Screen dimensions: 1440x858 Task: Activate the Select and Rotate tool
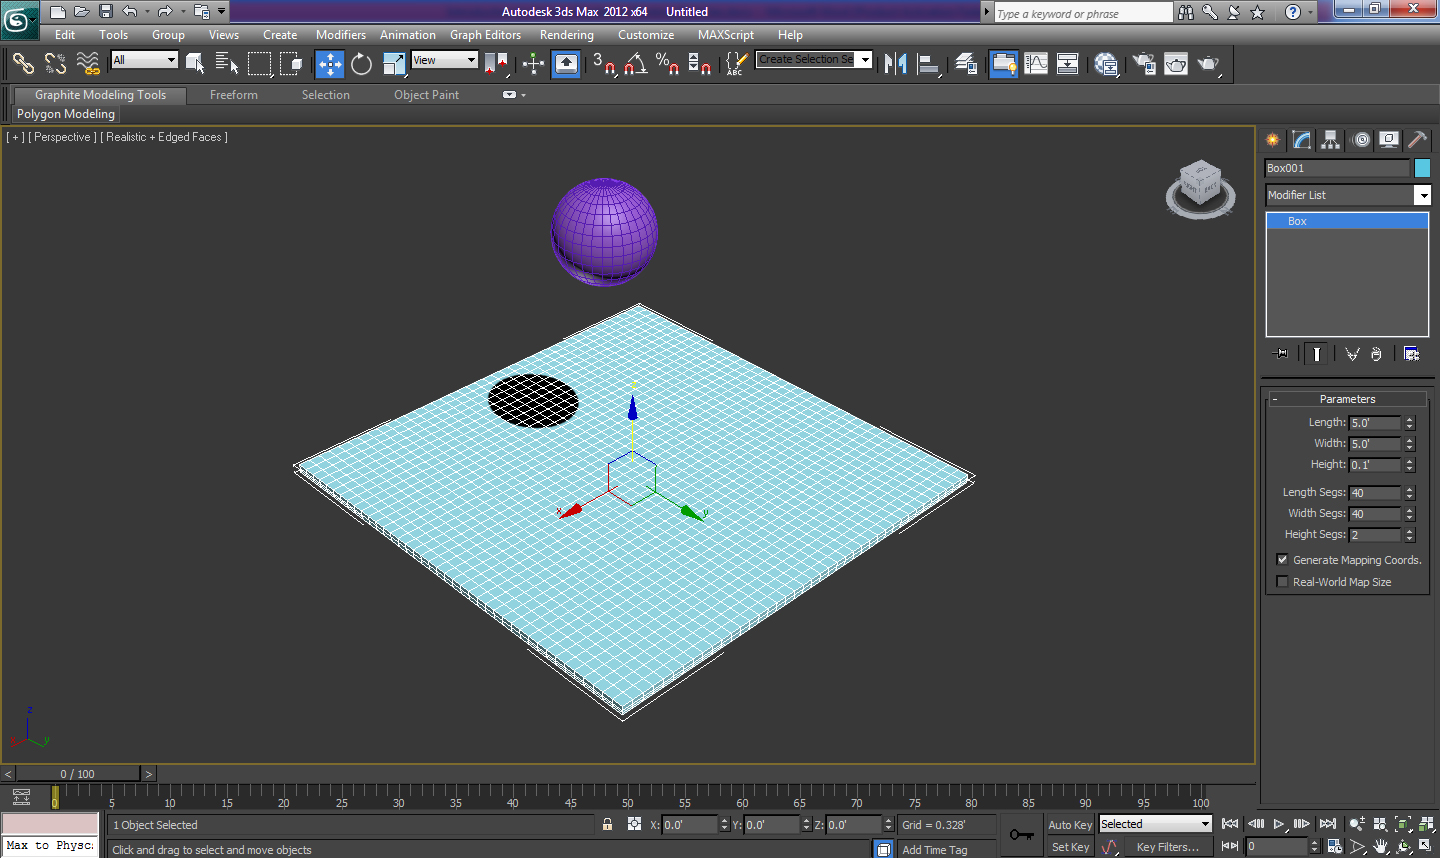pyautogui.click(x=361, y=64)
